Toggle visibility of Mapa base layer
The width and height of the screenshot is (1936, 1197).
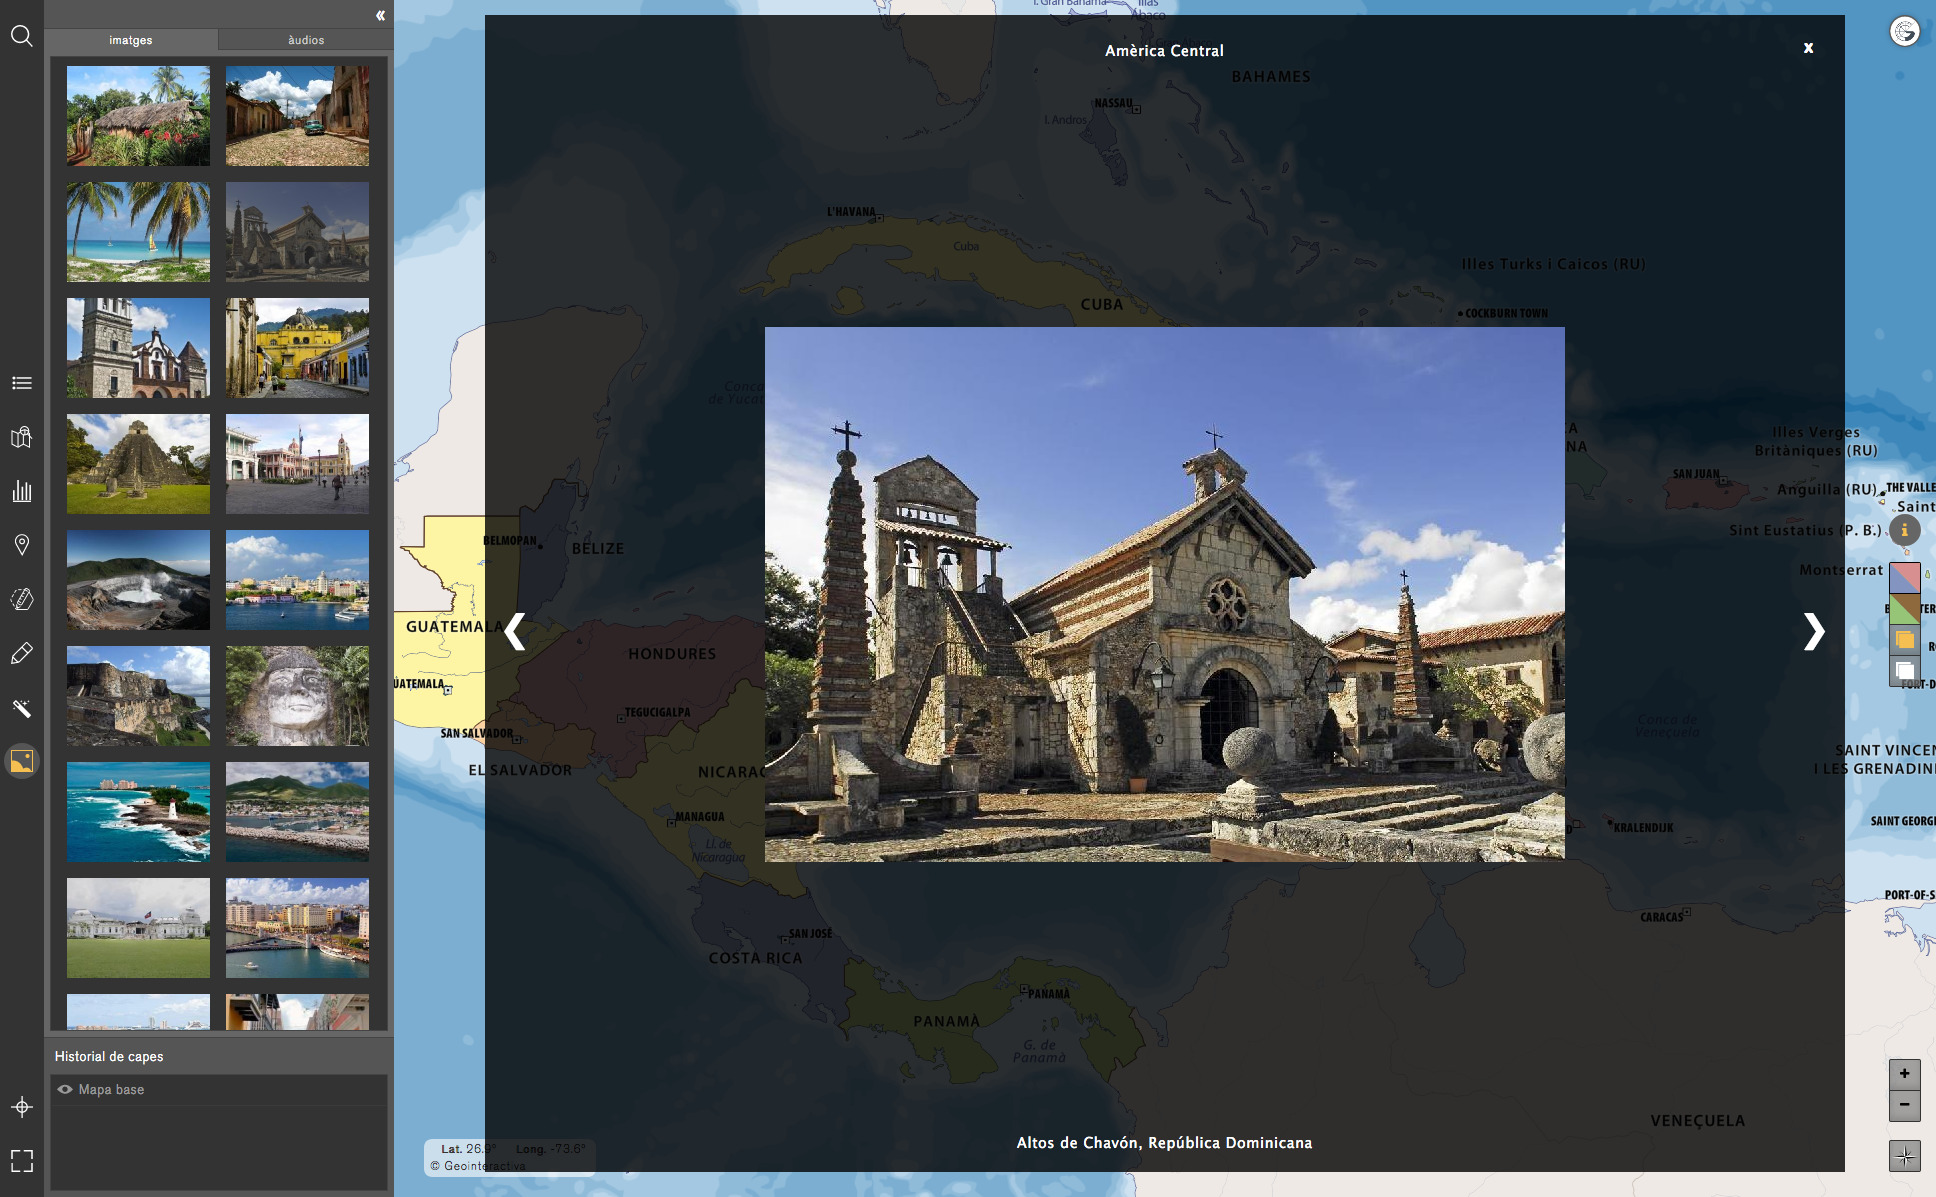(65, 1090)
